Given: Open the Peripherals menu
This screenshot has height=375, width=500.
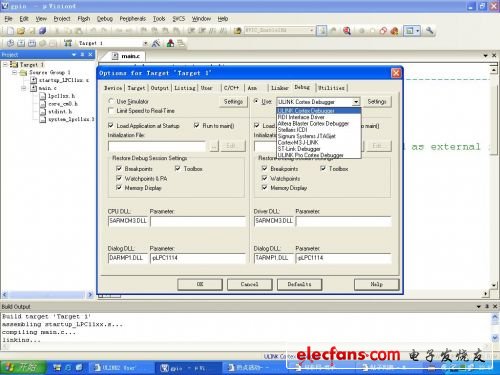Looking at the screenshot, I should click(133, 19).
